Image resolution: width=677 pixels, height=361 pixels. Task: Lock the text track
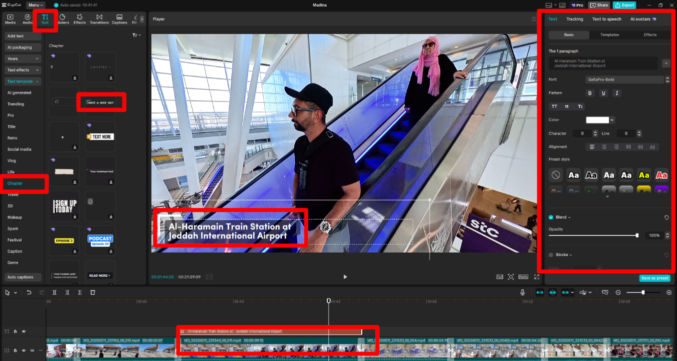coord(16,331)
